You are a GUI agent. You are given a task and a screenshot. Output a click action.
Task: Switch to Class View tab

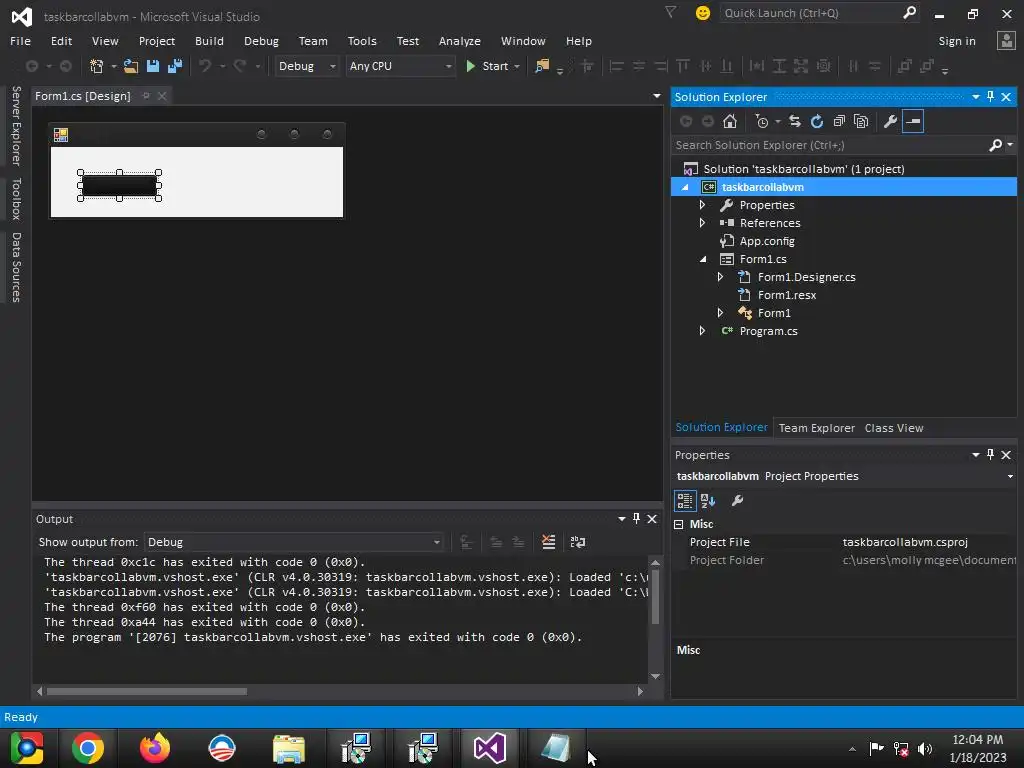894,428
